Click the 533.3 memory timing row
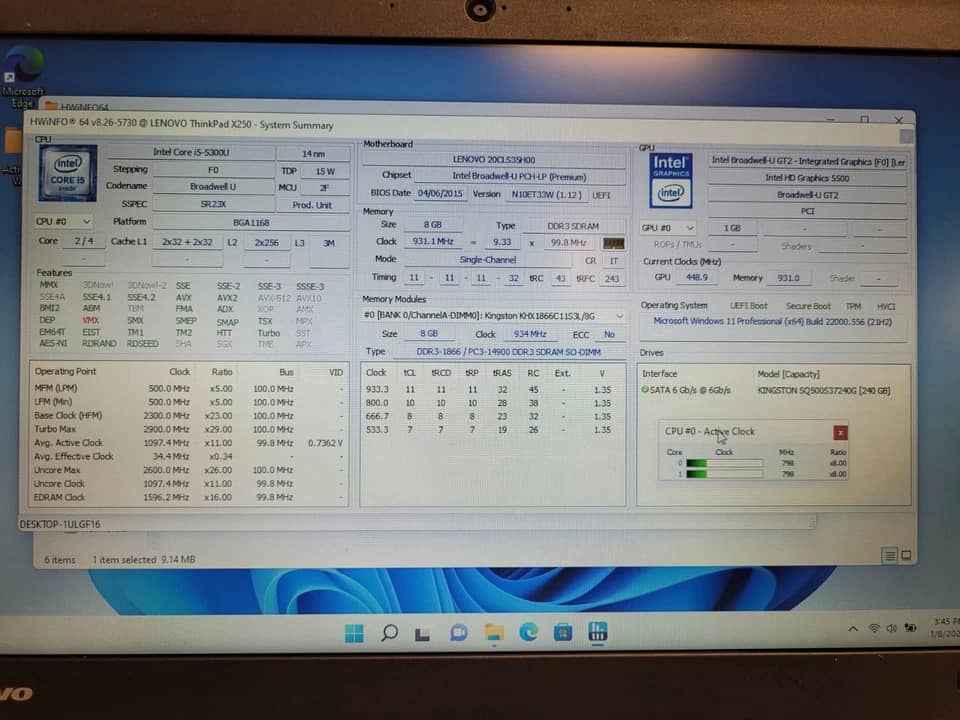 pos(488,430)
